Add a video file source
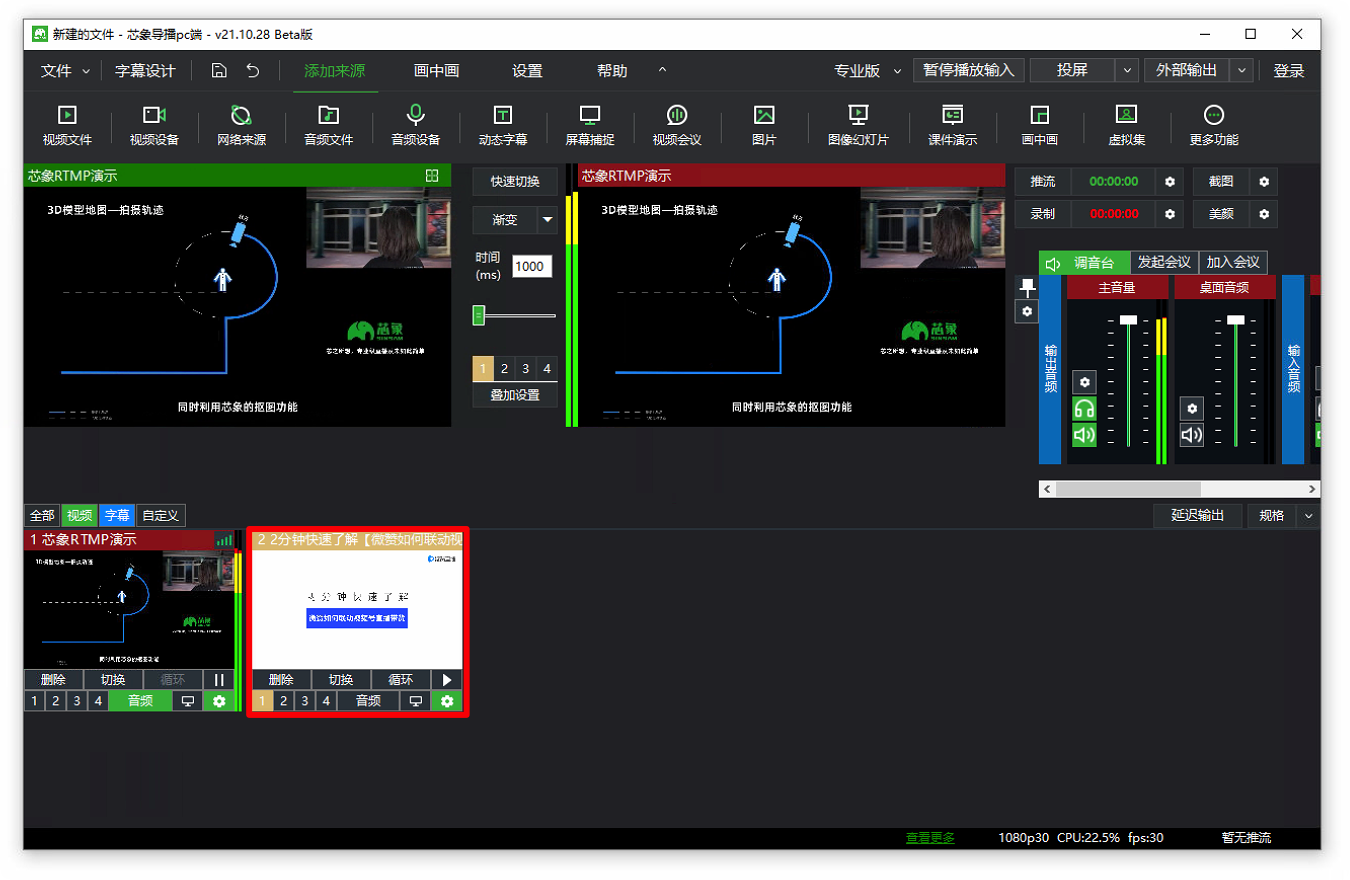Viewport: 1350px width, 880px height. pyautogui.click(x=67, y=126)
